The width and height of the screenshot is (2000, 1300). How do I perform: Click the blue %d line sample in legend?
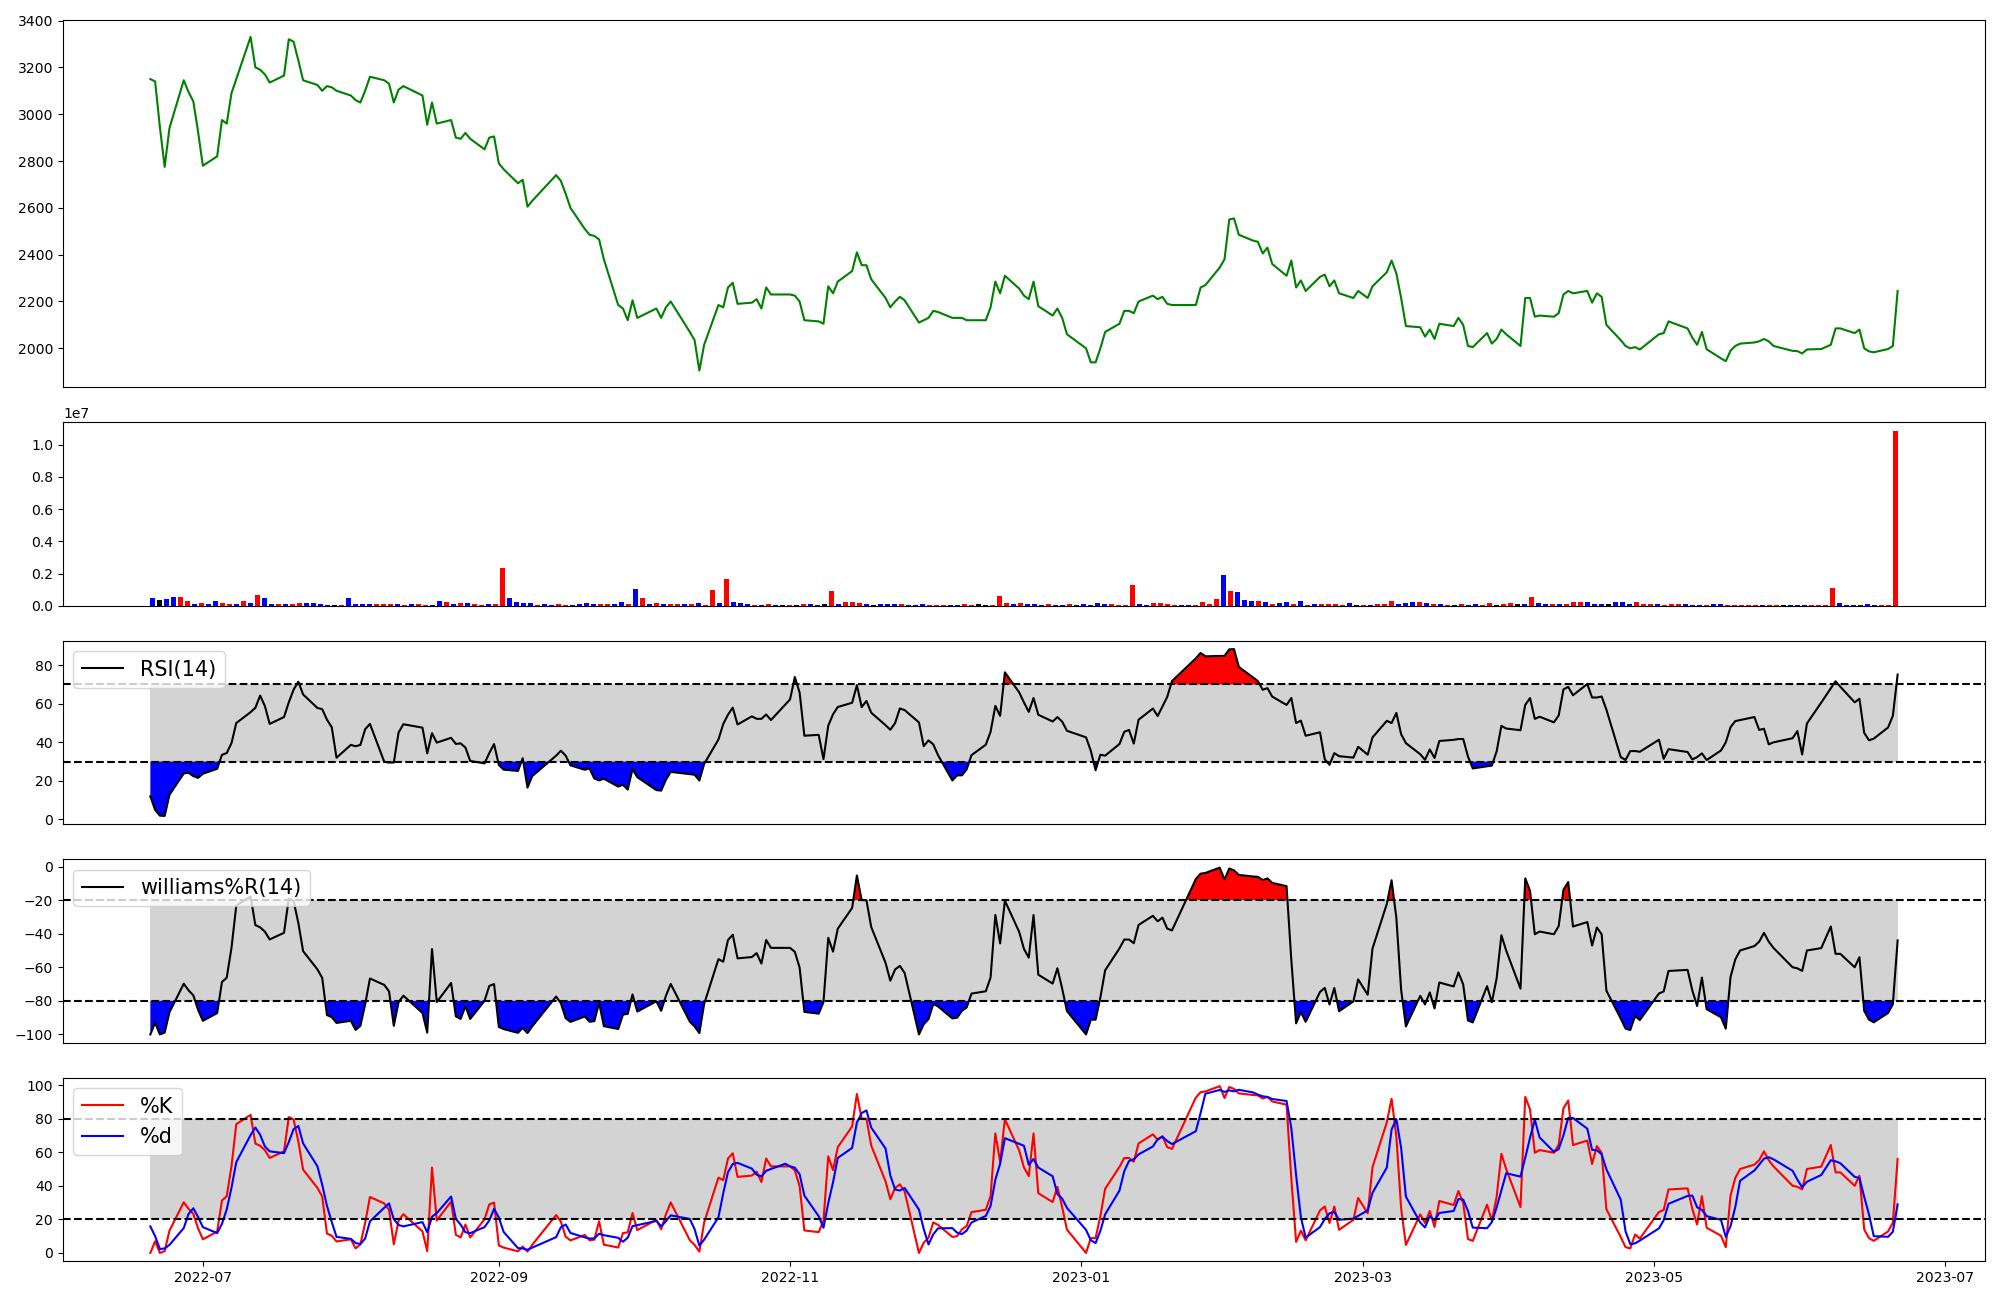[x=103, y=1136]
